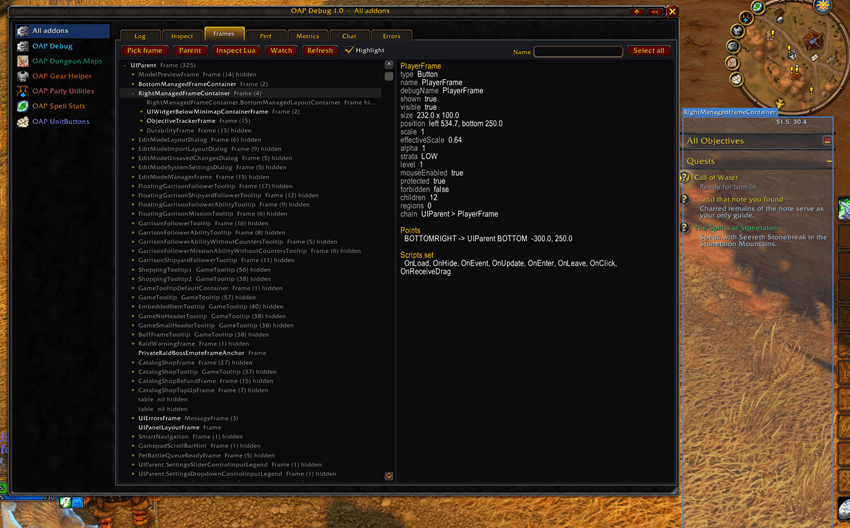The image size is (850, 528).
Task: Click the Inspect Lua button
Action: coord(235,50)
